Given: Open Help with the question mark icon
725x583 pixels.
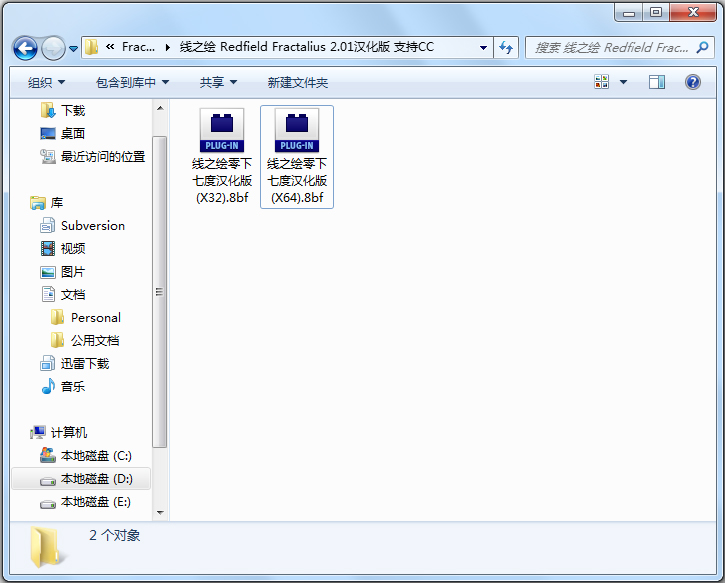Looking at the screenshot, I should coord(693,82).
